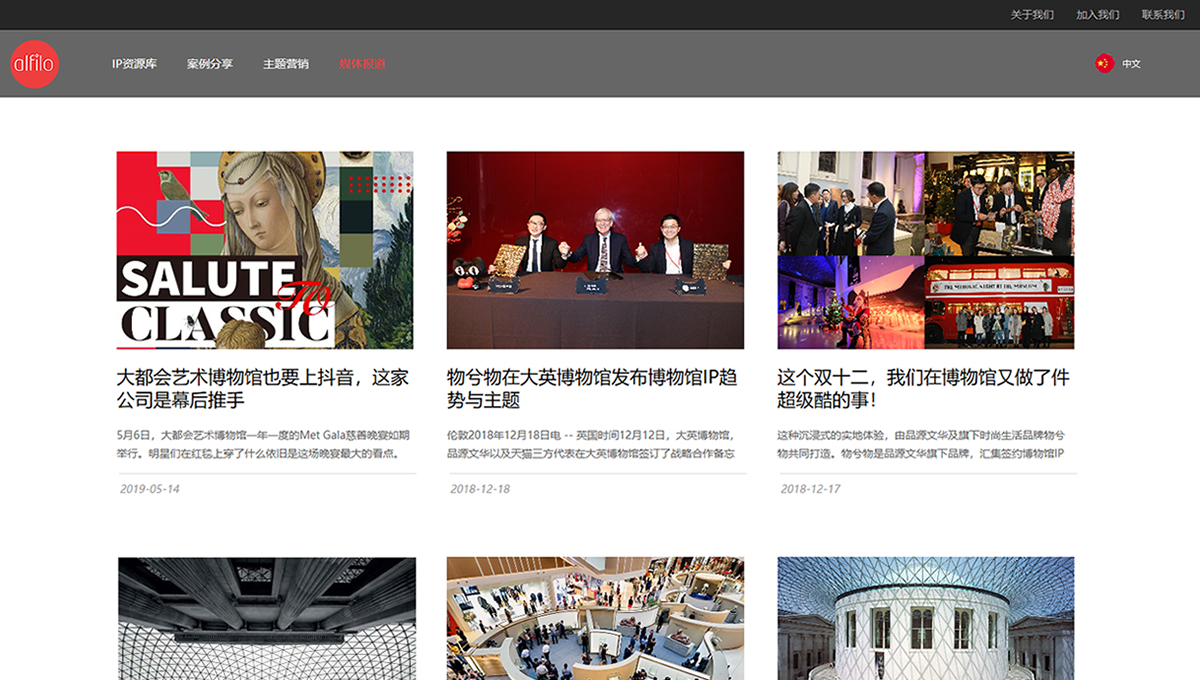Click the China flag language icon
This screenshot has height=680, width=1200.
[x=1104, y=64]
